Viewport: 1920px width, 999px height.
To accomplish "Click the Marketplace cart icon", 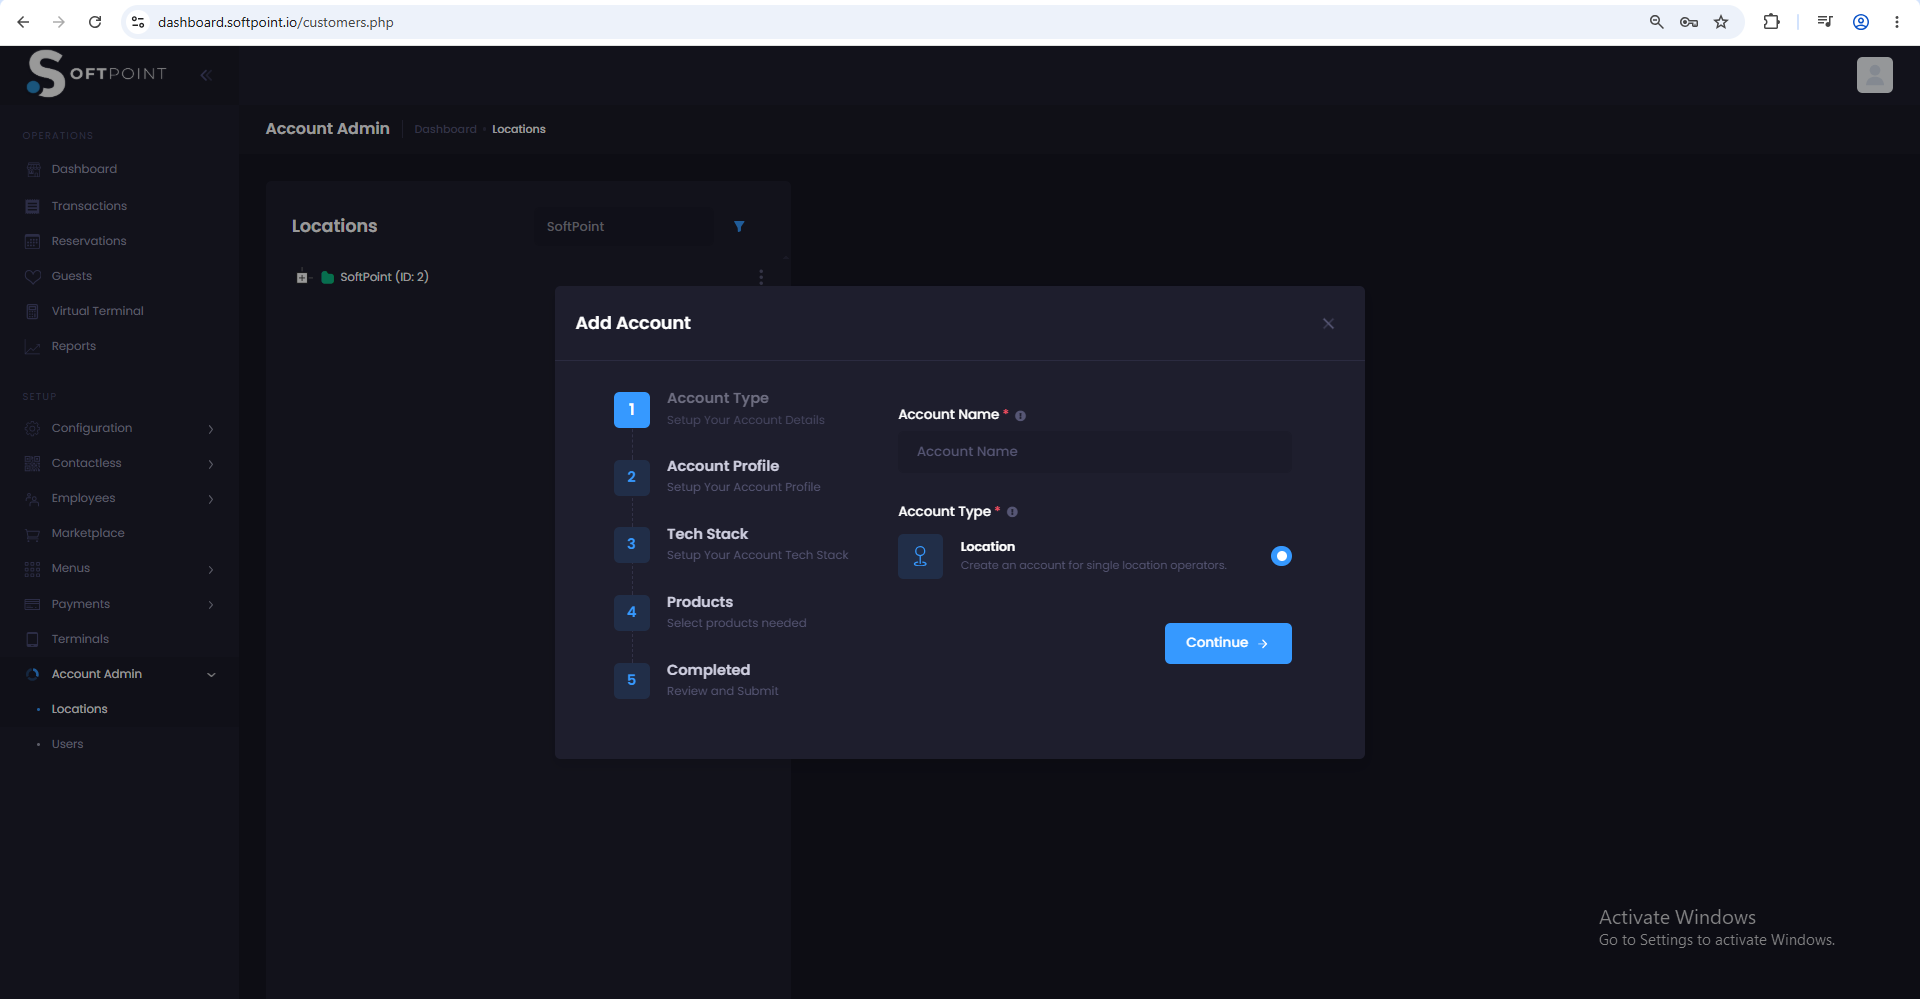I will (32, 534).
